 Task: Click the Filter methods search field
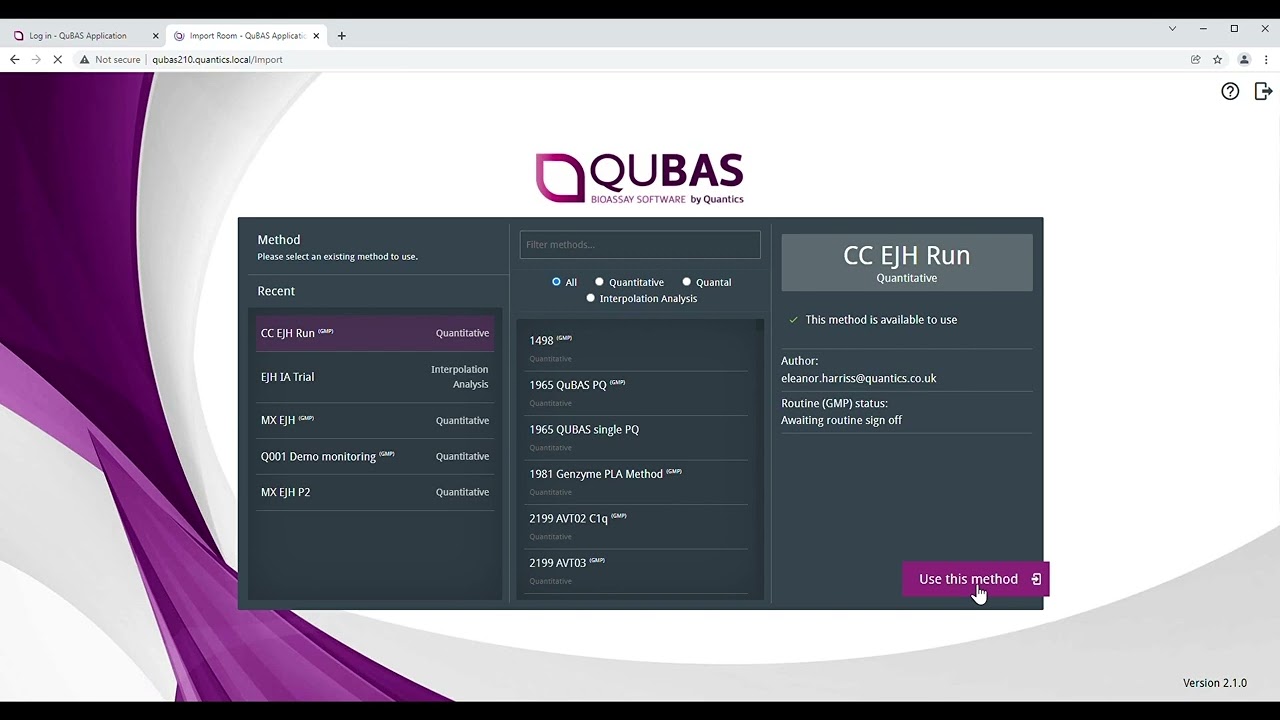(x=640, y=245)
